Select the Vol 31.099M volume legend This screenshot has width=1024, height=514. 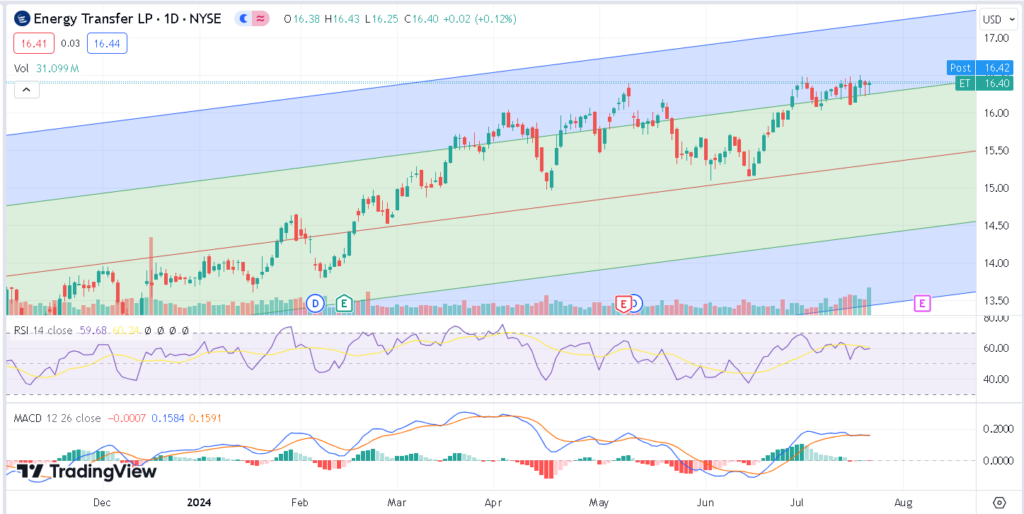pos(46,68)
